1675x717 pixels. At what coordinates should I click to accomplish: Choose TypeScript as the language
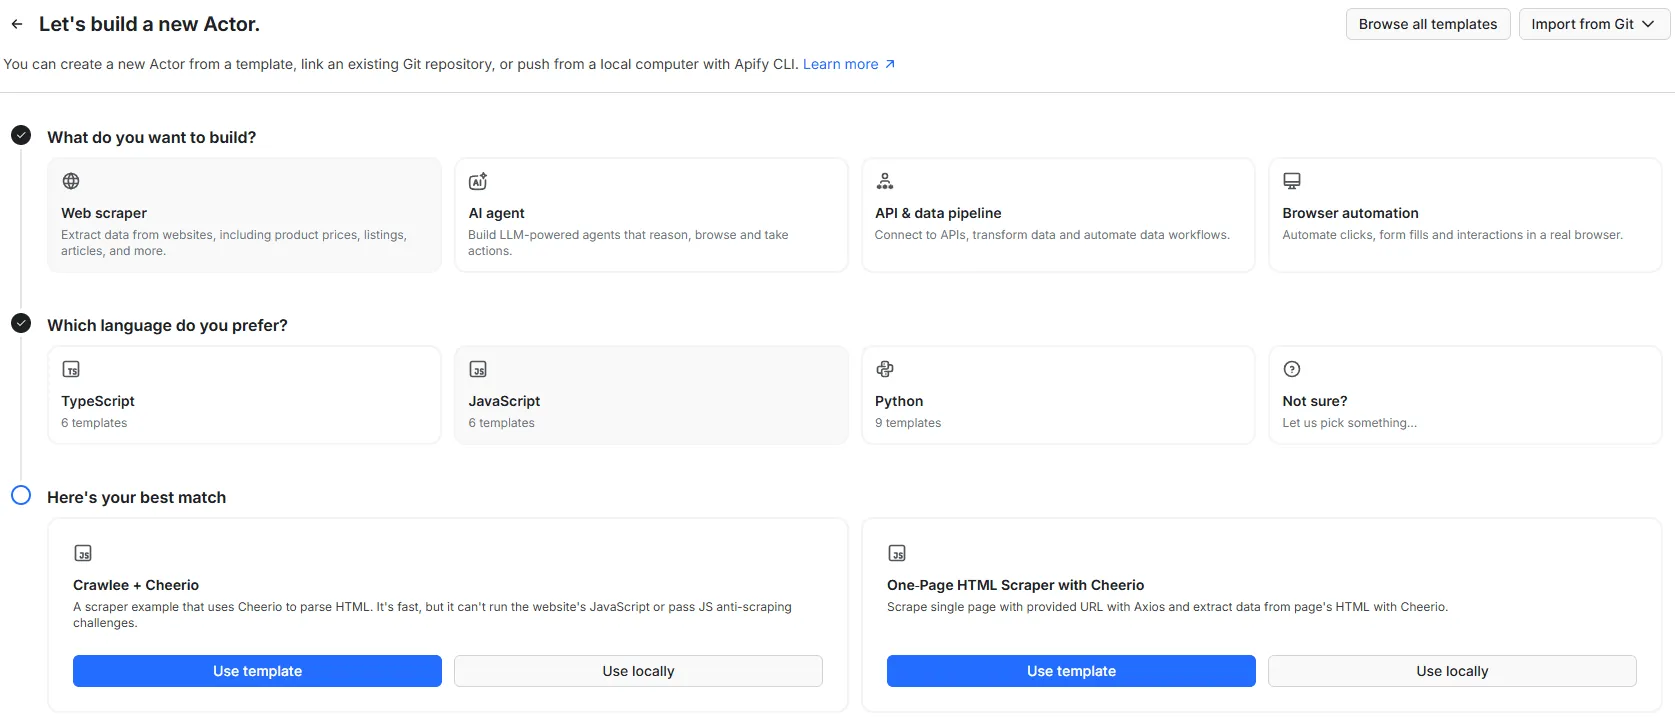pos(244,395)
